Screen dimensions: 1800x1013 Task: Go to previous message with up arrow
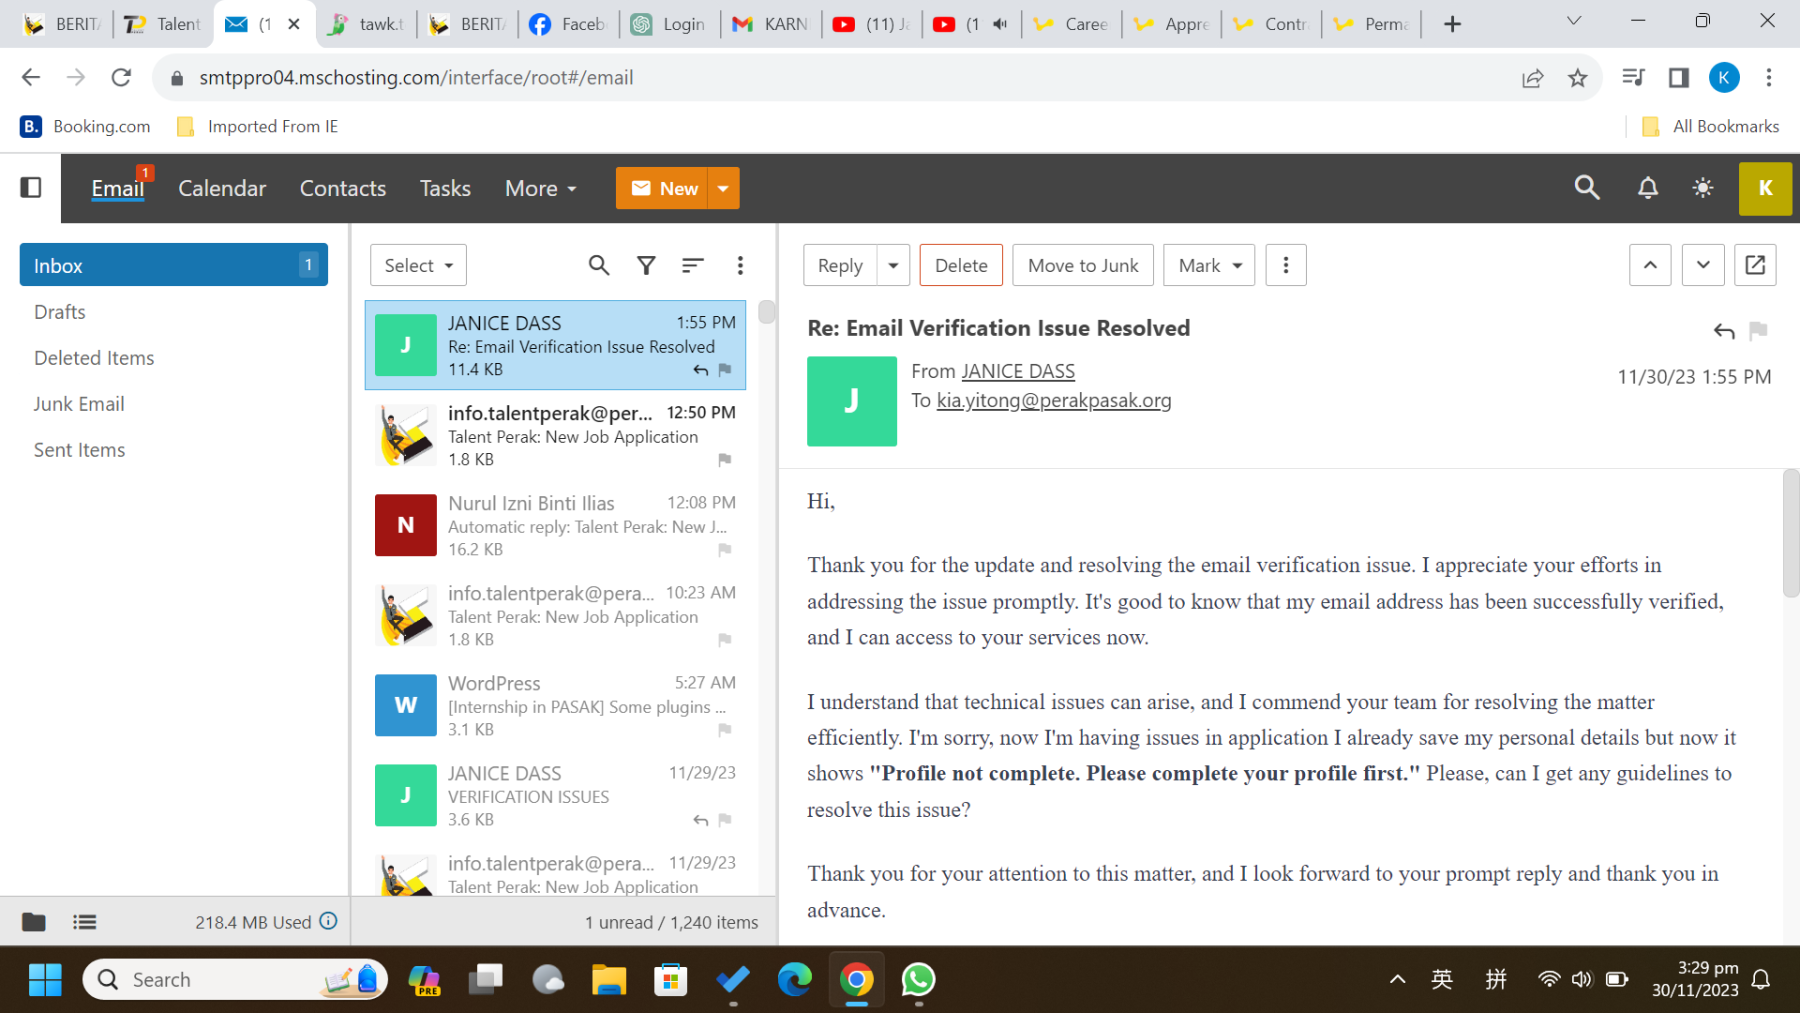point(1650,265)
